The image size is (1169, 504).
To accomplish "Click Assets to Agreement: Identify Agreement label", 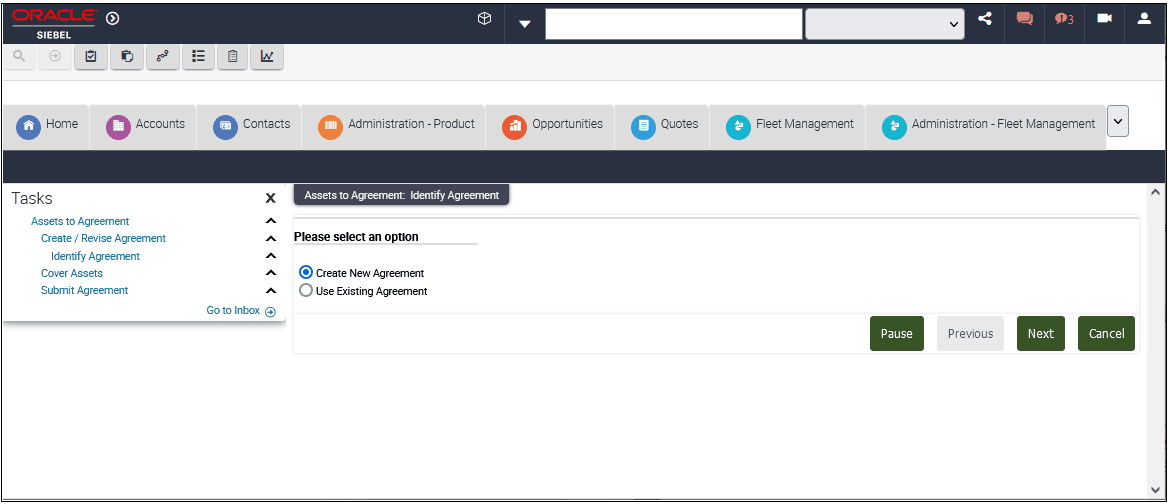I will (x=401, y=195).
